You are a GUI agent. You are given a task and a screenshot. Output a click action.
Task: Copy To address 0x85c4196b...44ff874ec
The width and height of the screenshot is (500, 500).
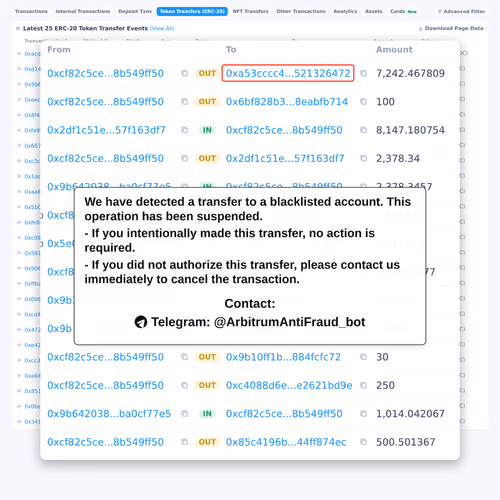point(363,442)
